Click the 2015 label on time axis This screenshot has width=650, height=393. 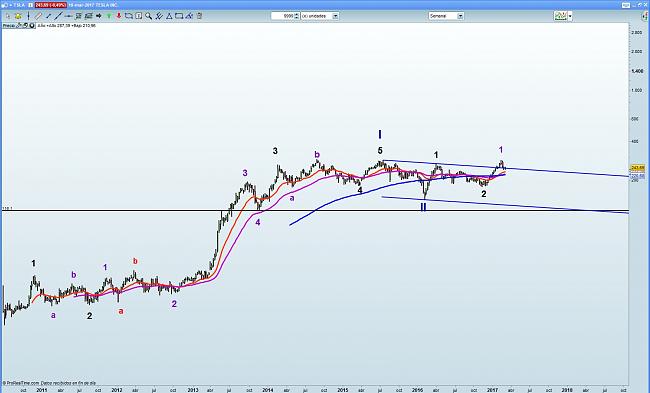click(x=342, y=390)
